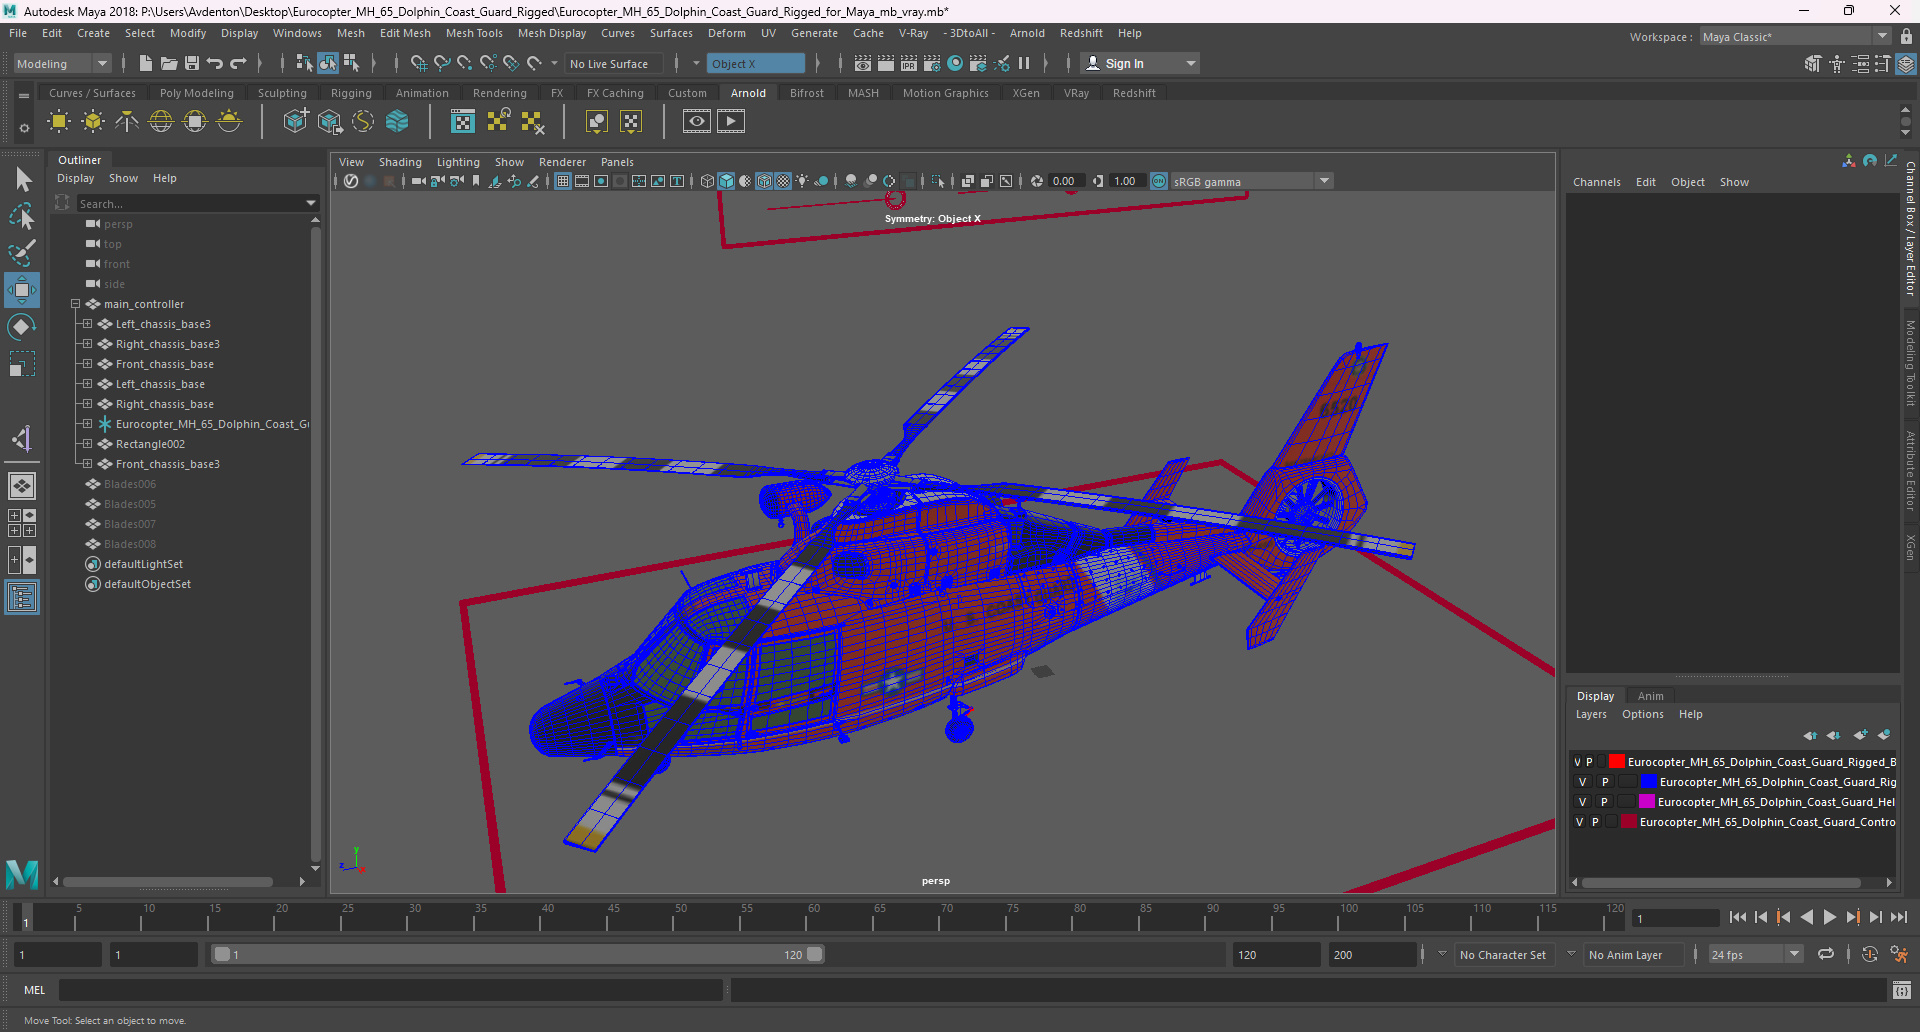Click the Arnold stand-in cube icon
The width and height of the screenshot is (1920, 1032).
click(296, 122)
